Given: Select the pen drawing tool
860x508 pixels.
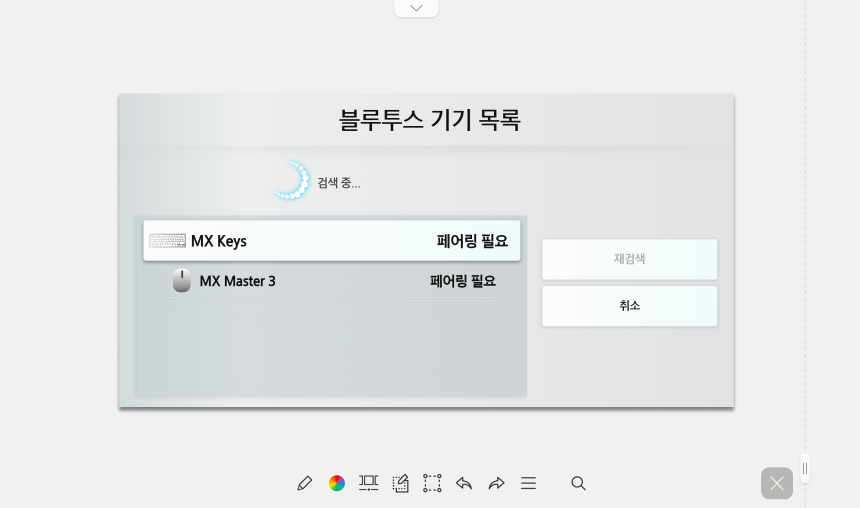Looking at the screenshot, I should pos(304,483).
